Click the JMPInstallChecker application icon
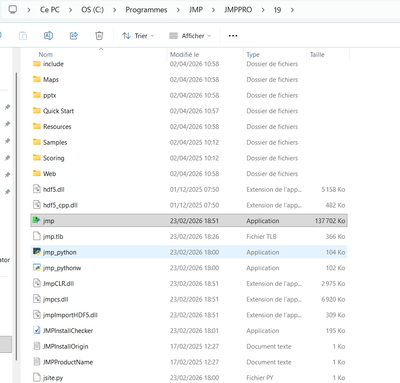The image size is (400, 383). pos(37,330)
